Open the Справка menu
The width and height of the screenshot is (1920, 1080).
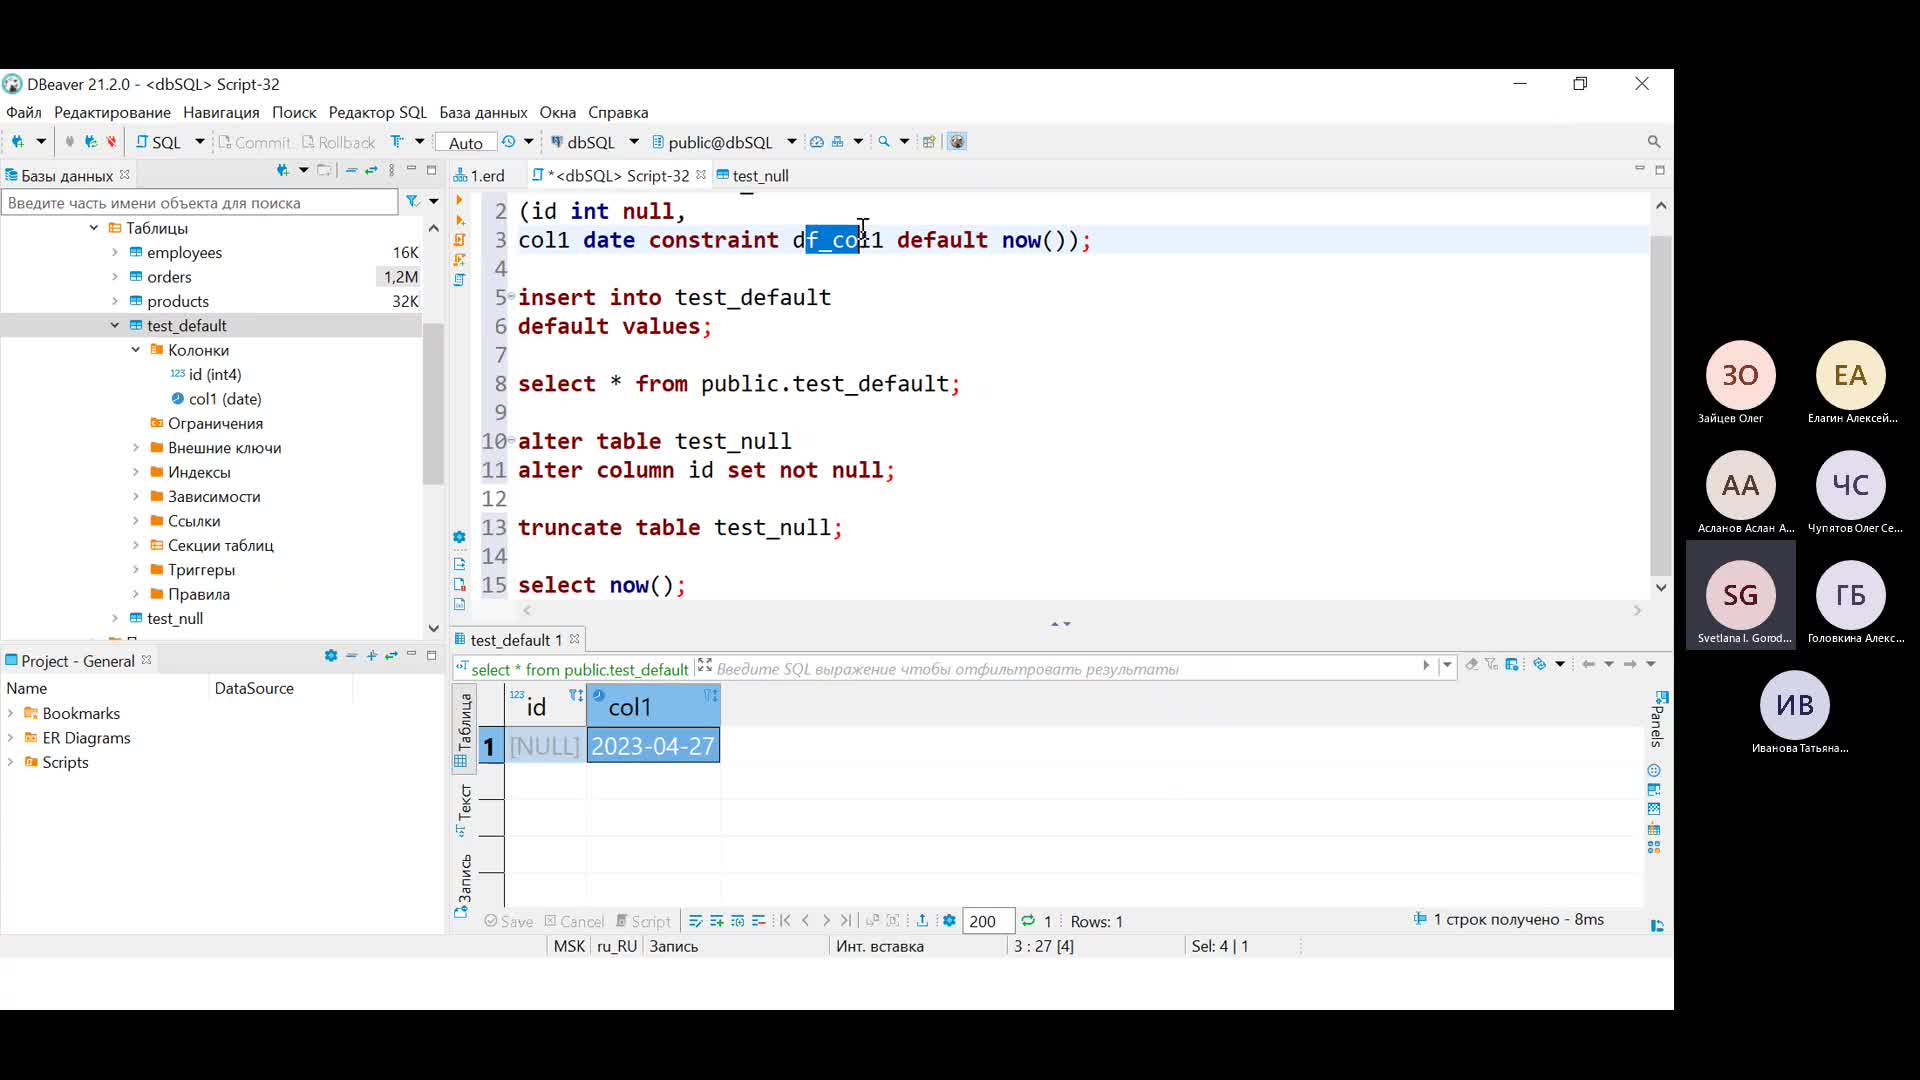[618, 112]
